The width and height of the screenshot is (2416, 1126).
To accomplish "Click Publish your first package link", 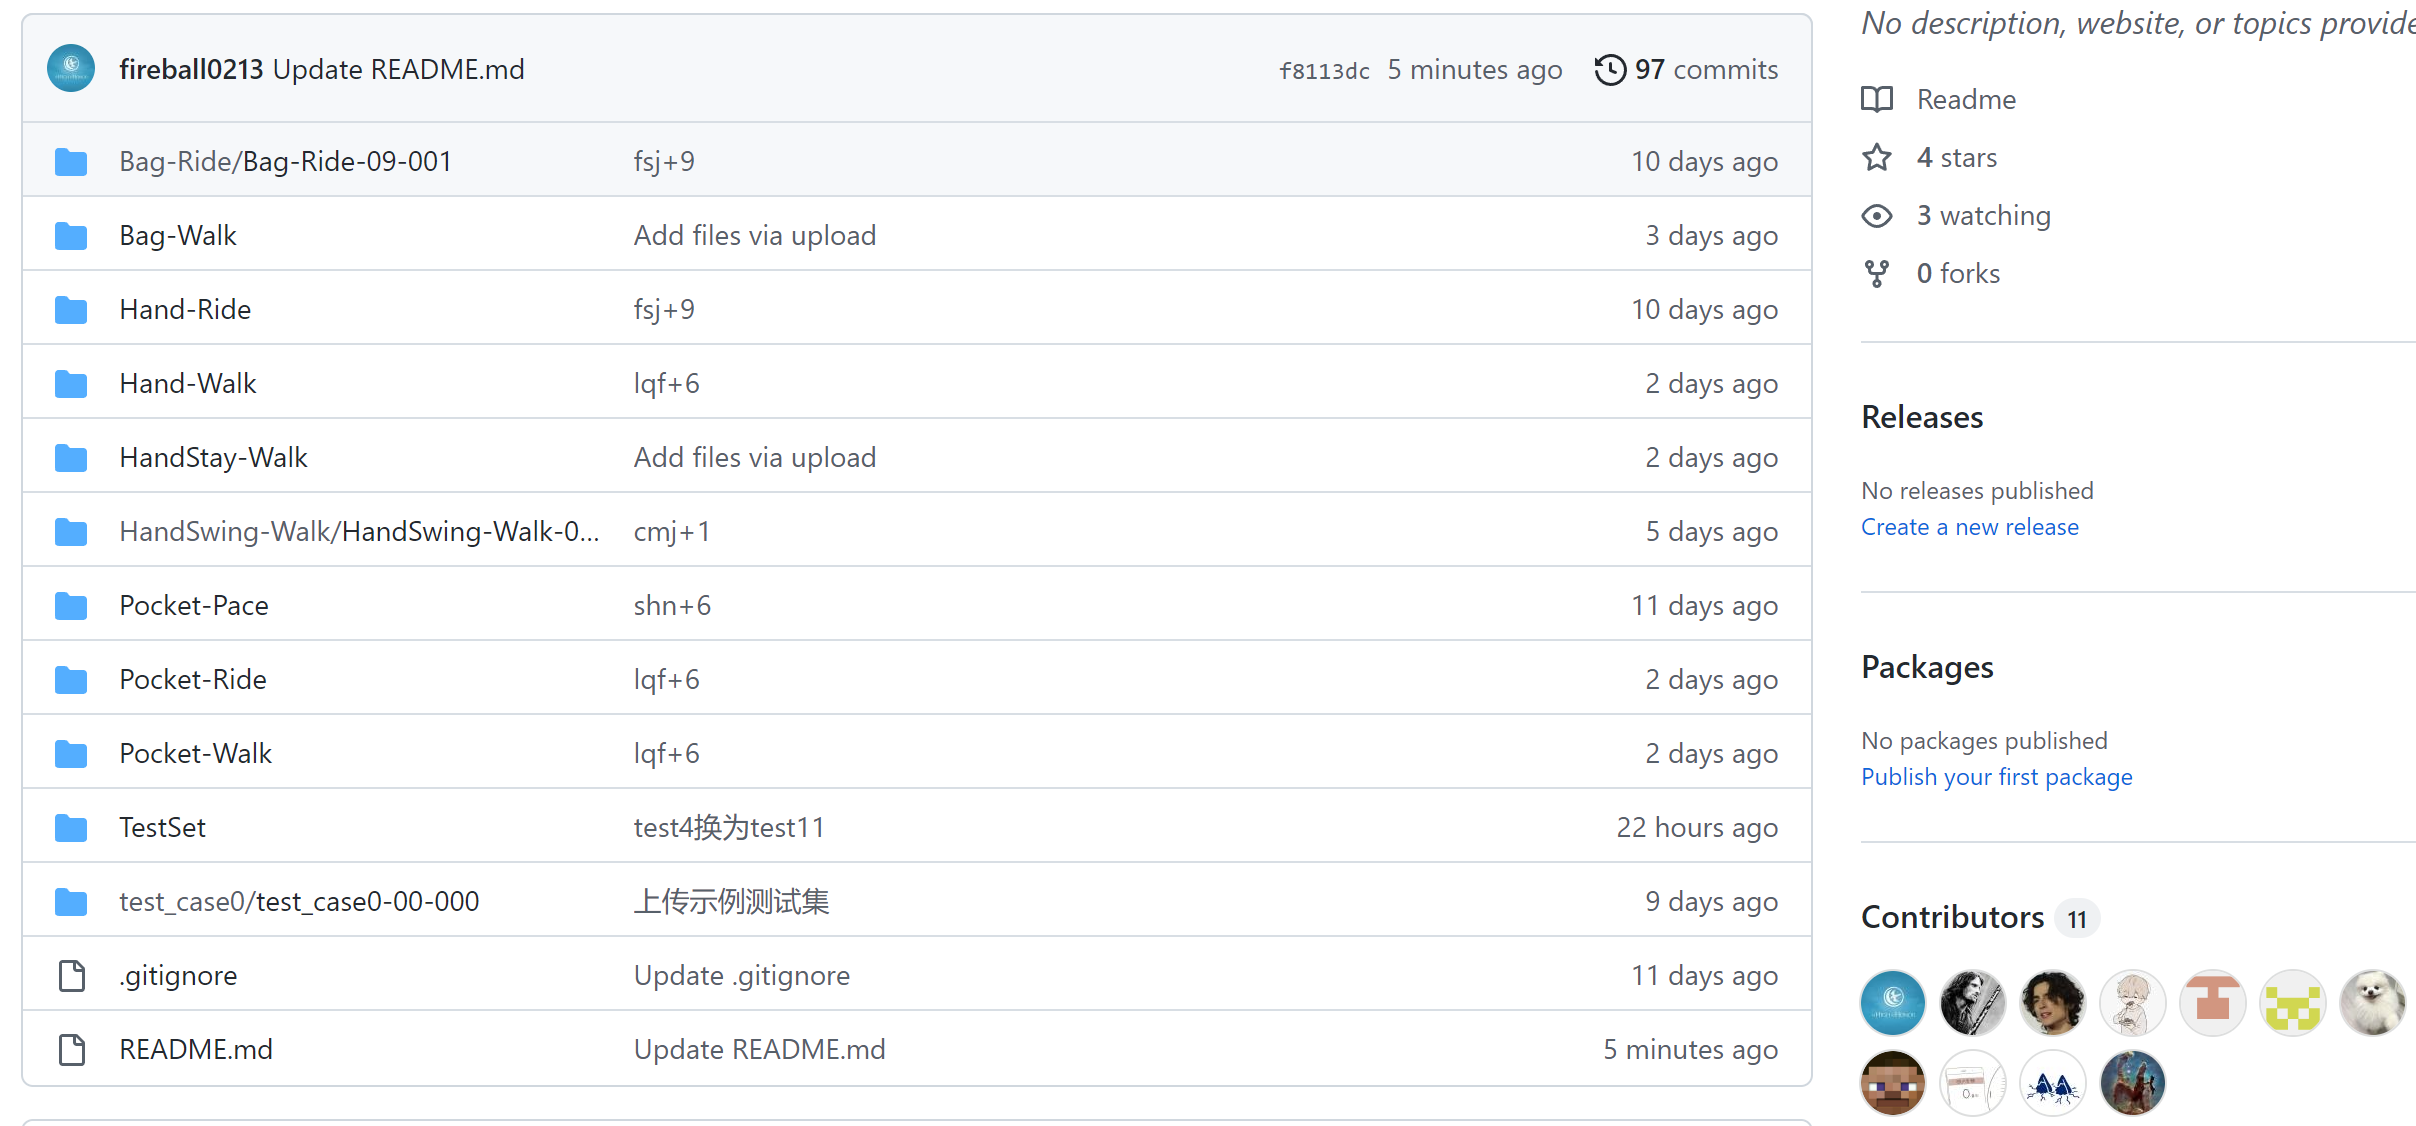I will tap(1996, 777).
